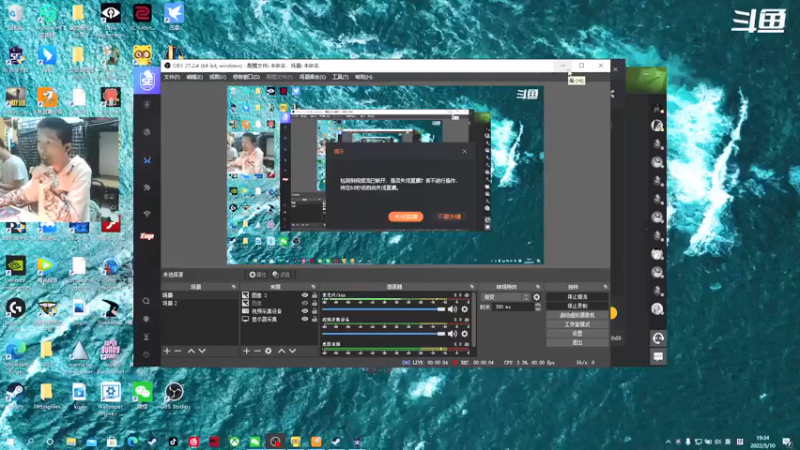Decrease the transition duration with the down arrow
800x450 pixels.
click(537, 309)
